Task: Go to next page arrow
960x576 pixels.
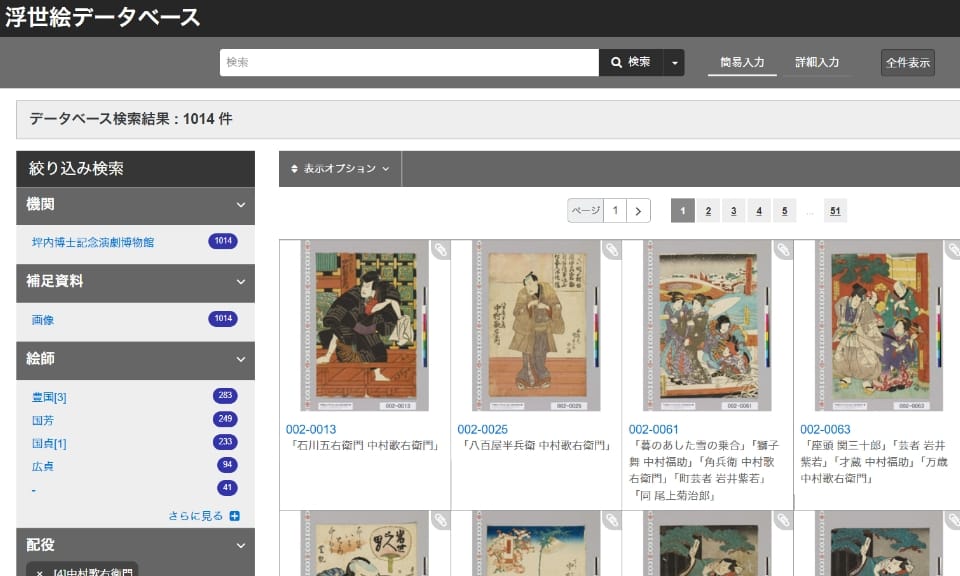Action: [638, 211]
